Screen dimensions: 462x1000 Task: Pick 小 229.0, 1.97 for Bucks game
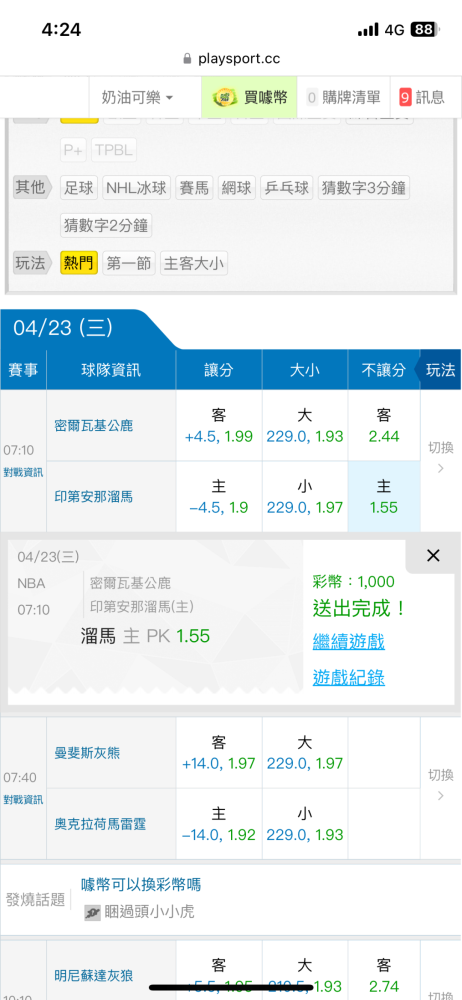305,497
